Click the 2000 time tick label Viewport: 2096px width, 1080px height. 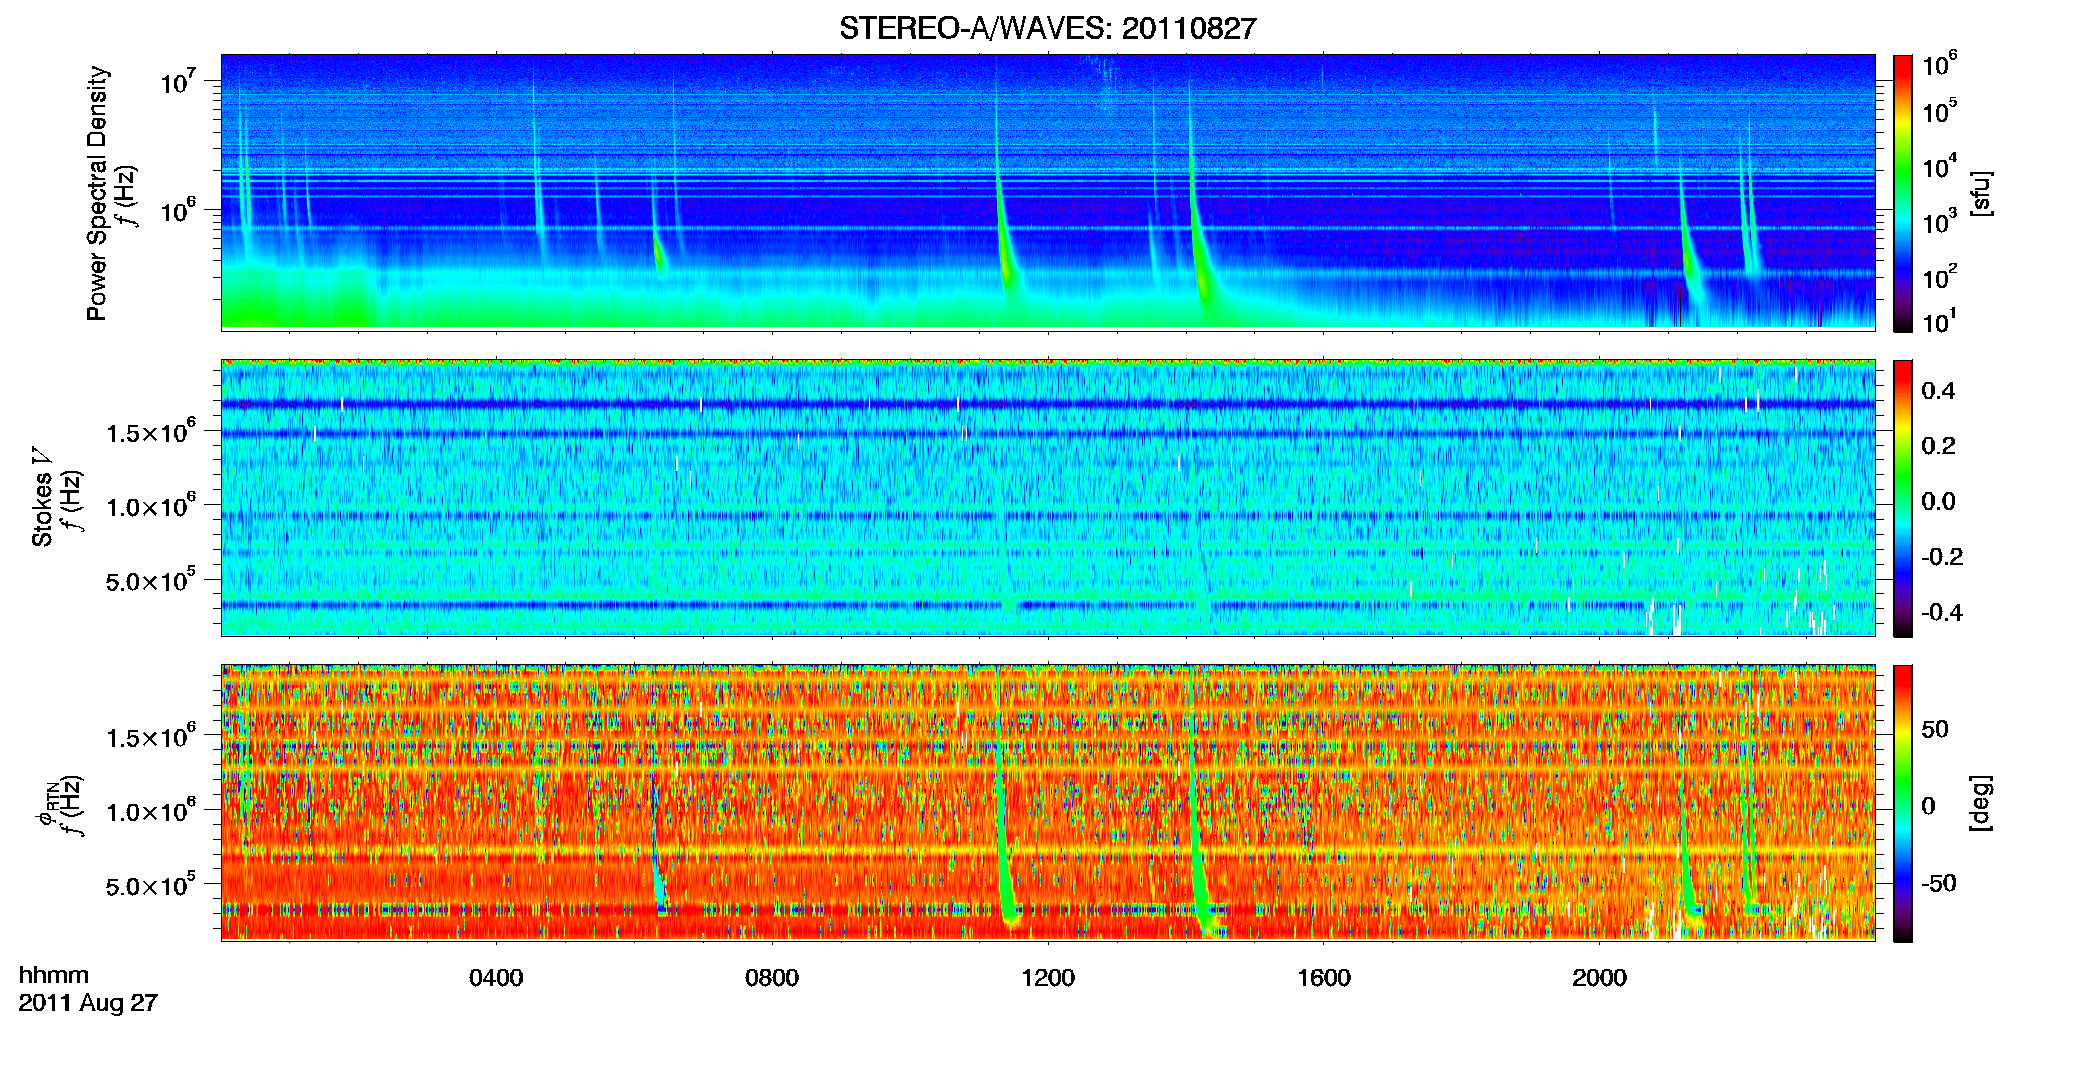click(x=1599, y=978)
